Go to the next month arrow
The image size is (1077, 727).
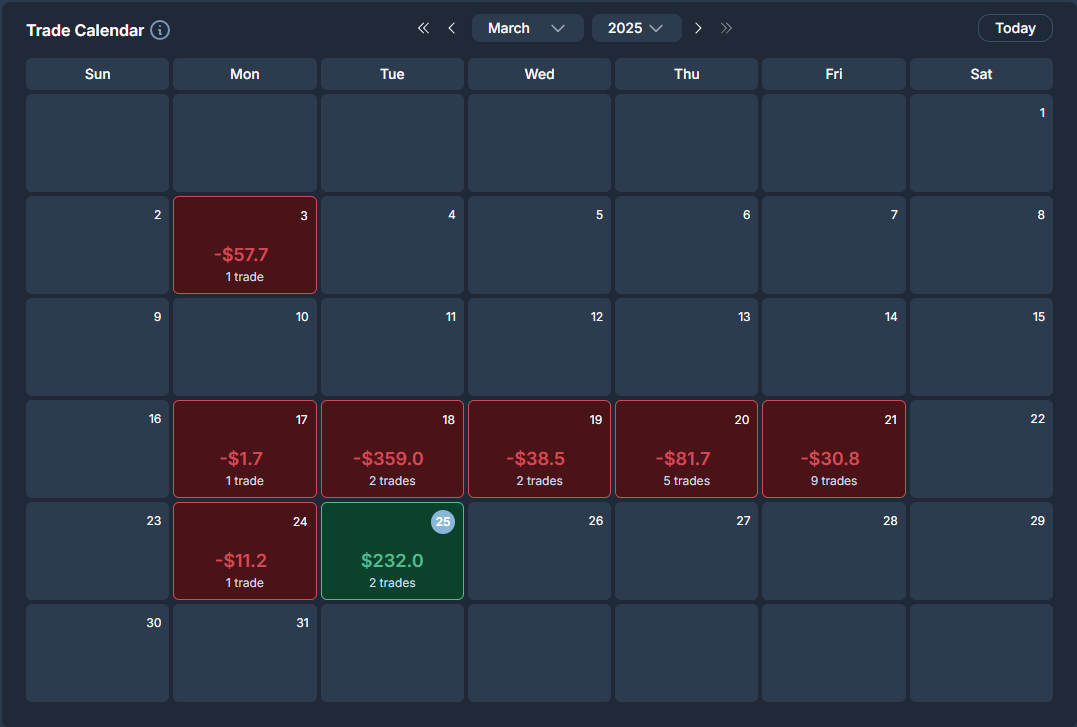click(x=698, y=28)
